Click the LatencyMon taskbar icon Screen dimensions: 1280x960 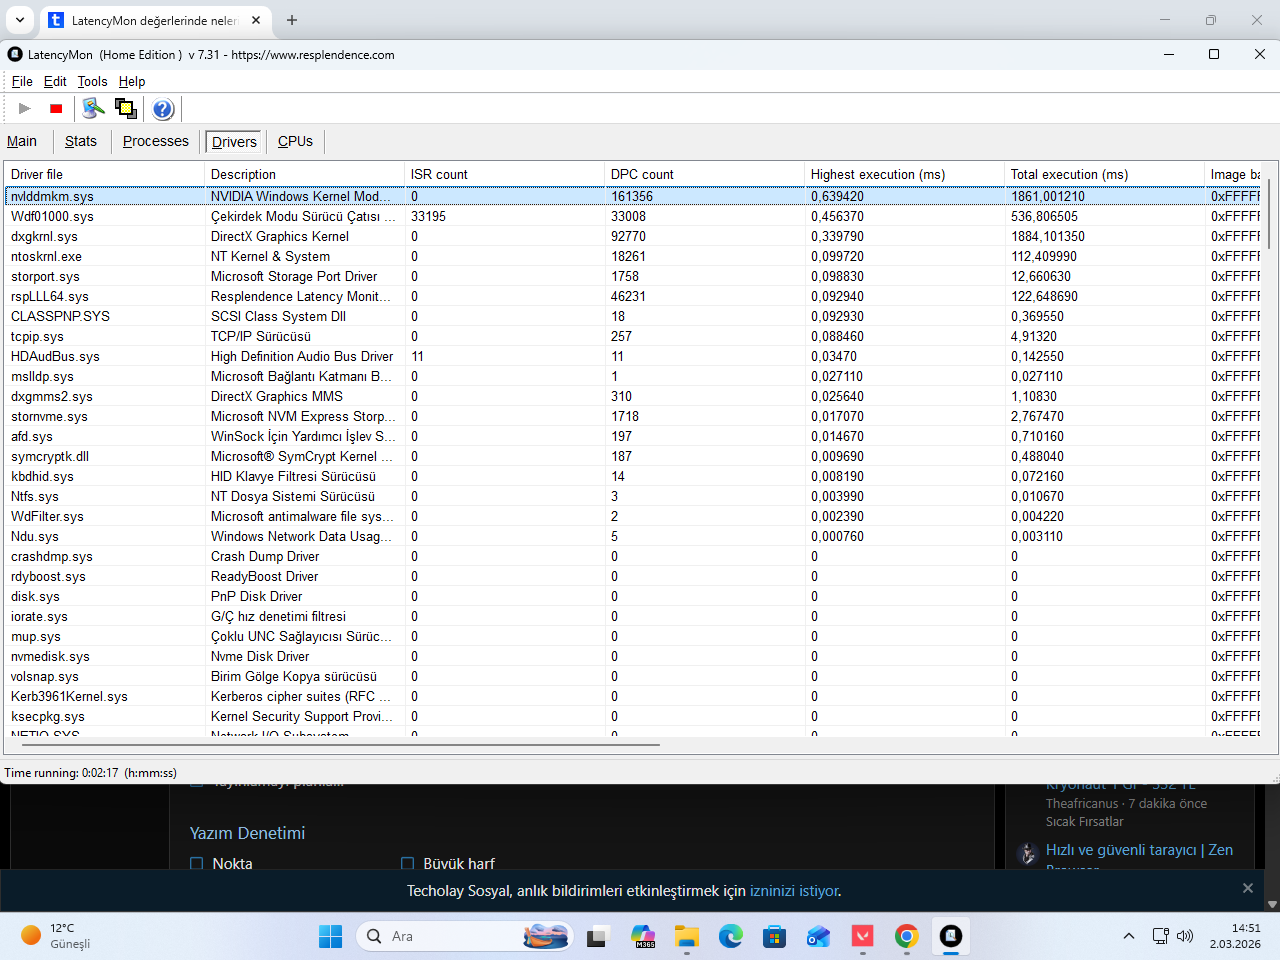tap(951, 936)
